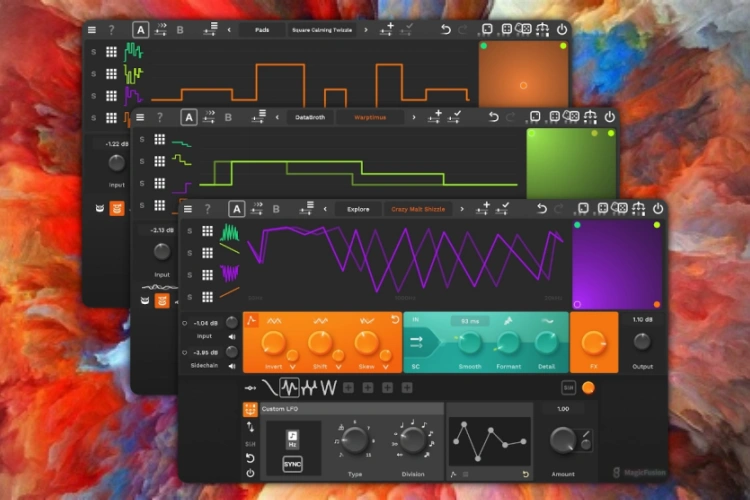750x500 pixels.
Task: Open Crazy Malt Shizzle preset name
Action: tap(418, 209)
